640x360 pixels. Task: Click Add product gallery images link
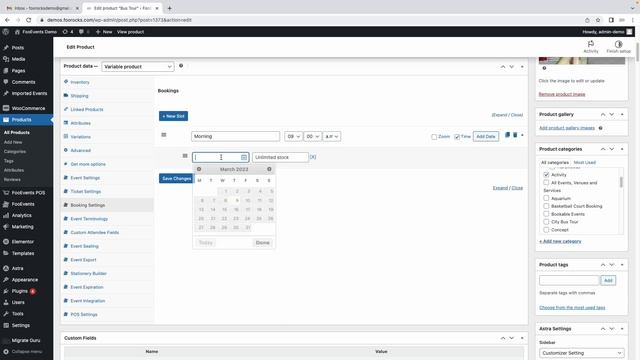coord(567,128)
